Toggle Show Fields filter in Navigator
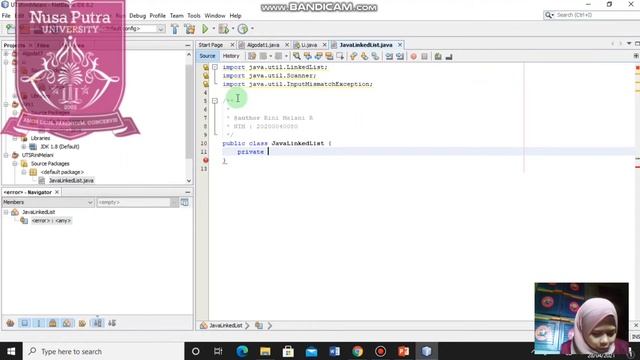 [24, 323]
